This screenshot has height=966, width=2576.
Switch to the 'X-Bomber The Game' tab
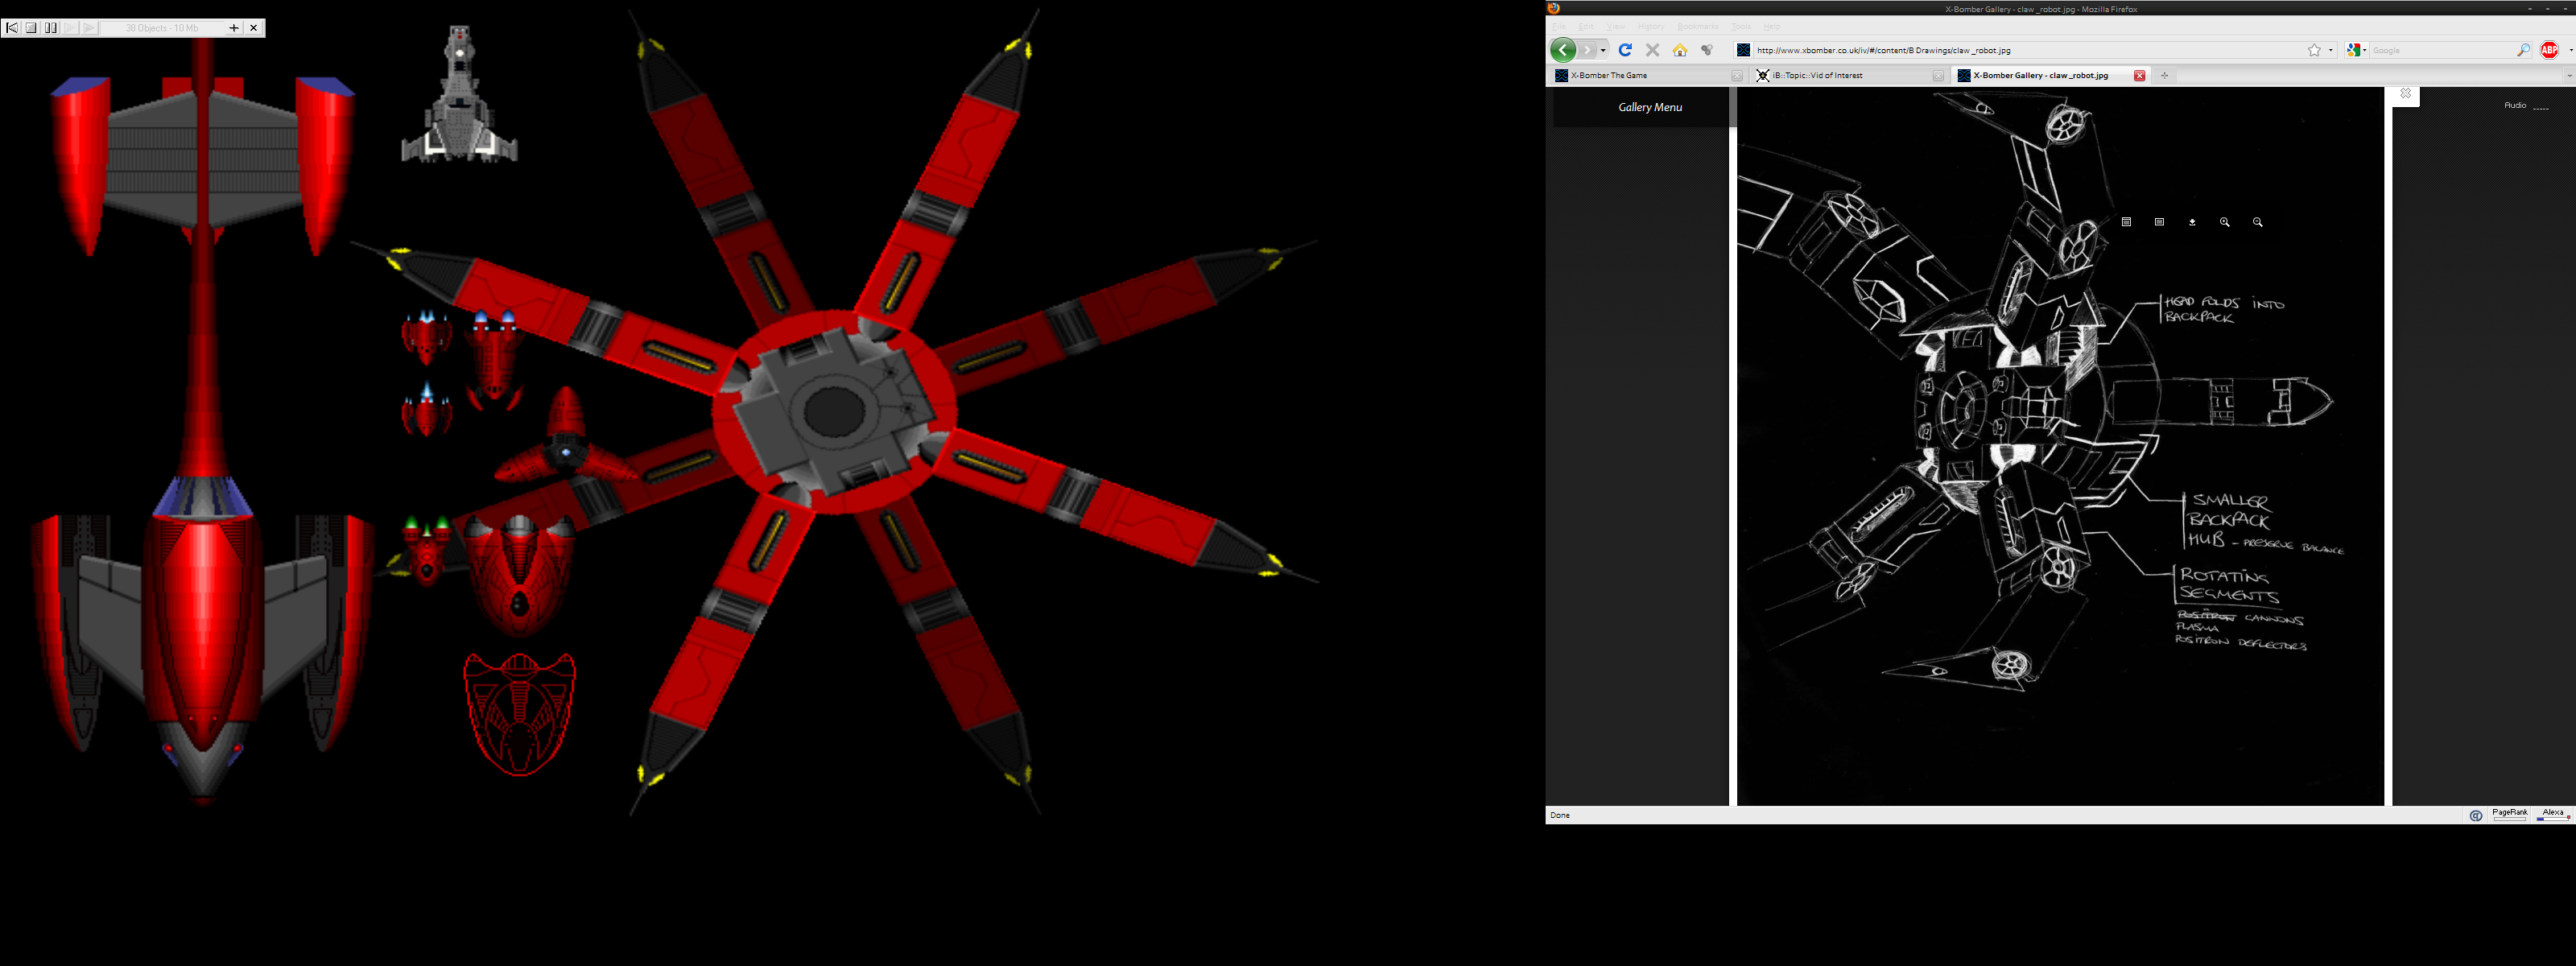coord(1648,75)
